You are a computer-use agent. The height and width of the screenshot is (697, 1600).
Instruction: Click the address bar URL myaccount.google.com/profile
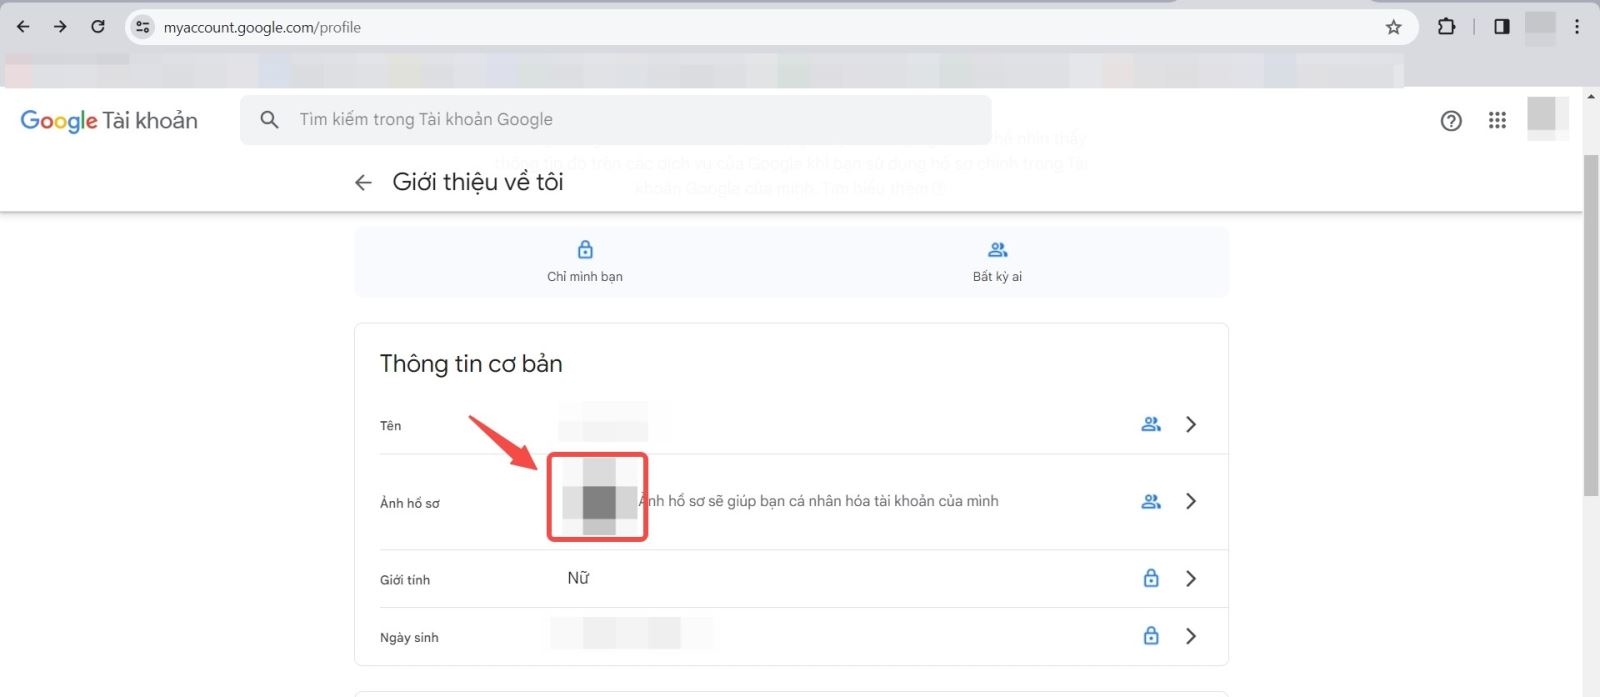coord(262,27)
